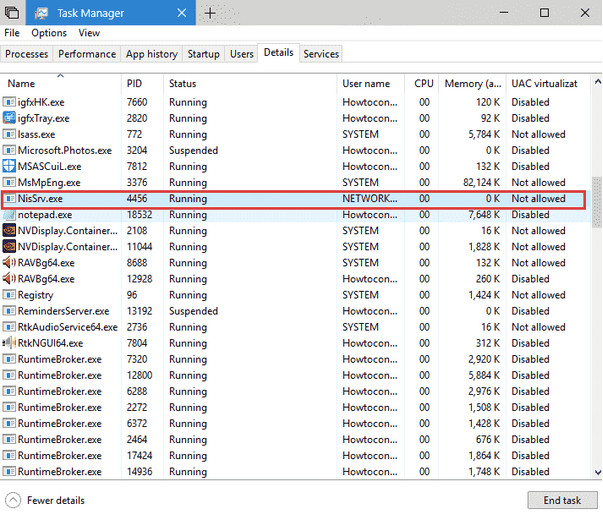Click the window group icon at top-left
Image resolution: width=603 pixels, height=516 pixels.
pyautogui.click(x=12, y=13)
